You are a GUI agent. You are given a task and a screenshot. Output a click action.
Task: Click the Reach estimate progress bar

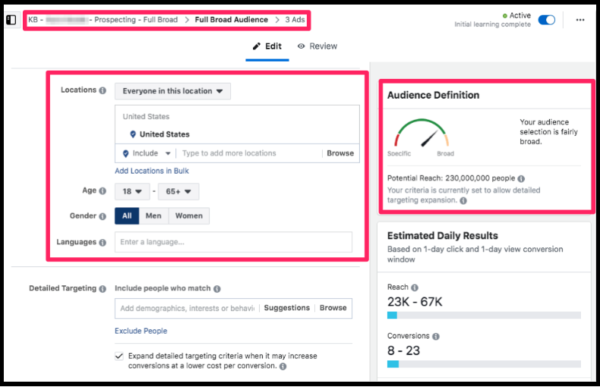tap(484, 315)
